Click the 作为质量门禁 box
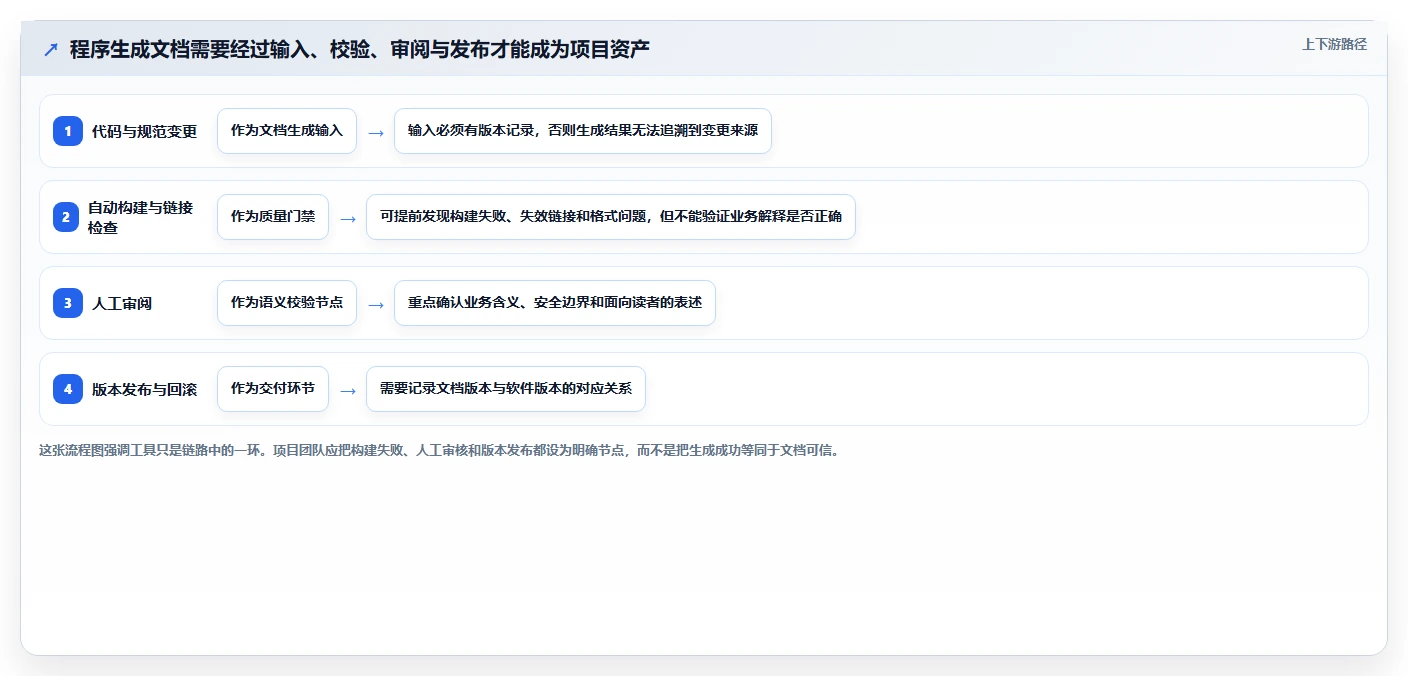The height and width of the screenshot is (676, 1408). click(x=273, y=217)
